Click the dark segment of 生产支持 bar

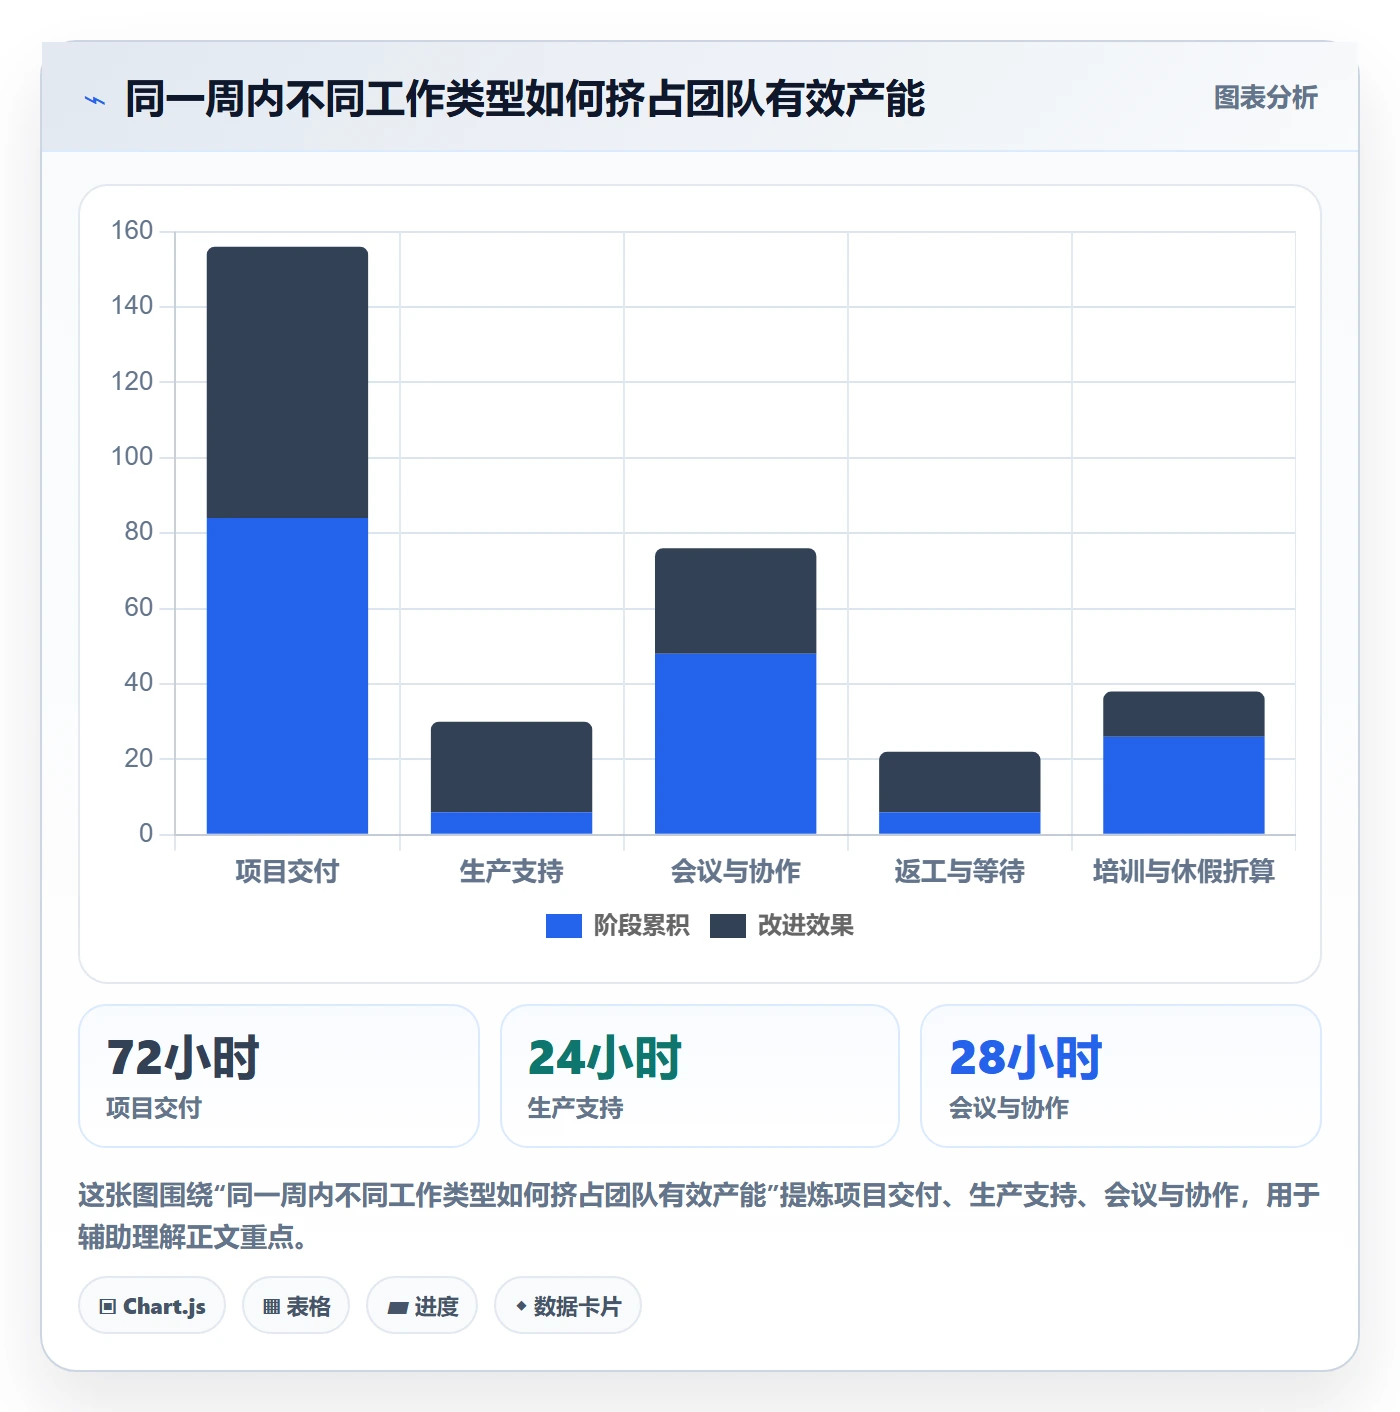(511, 767)
